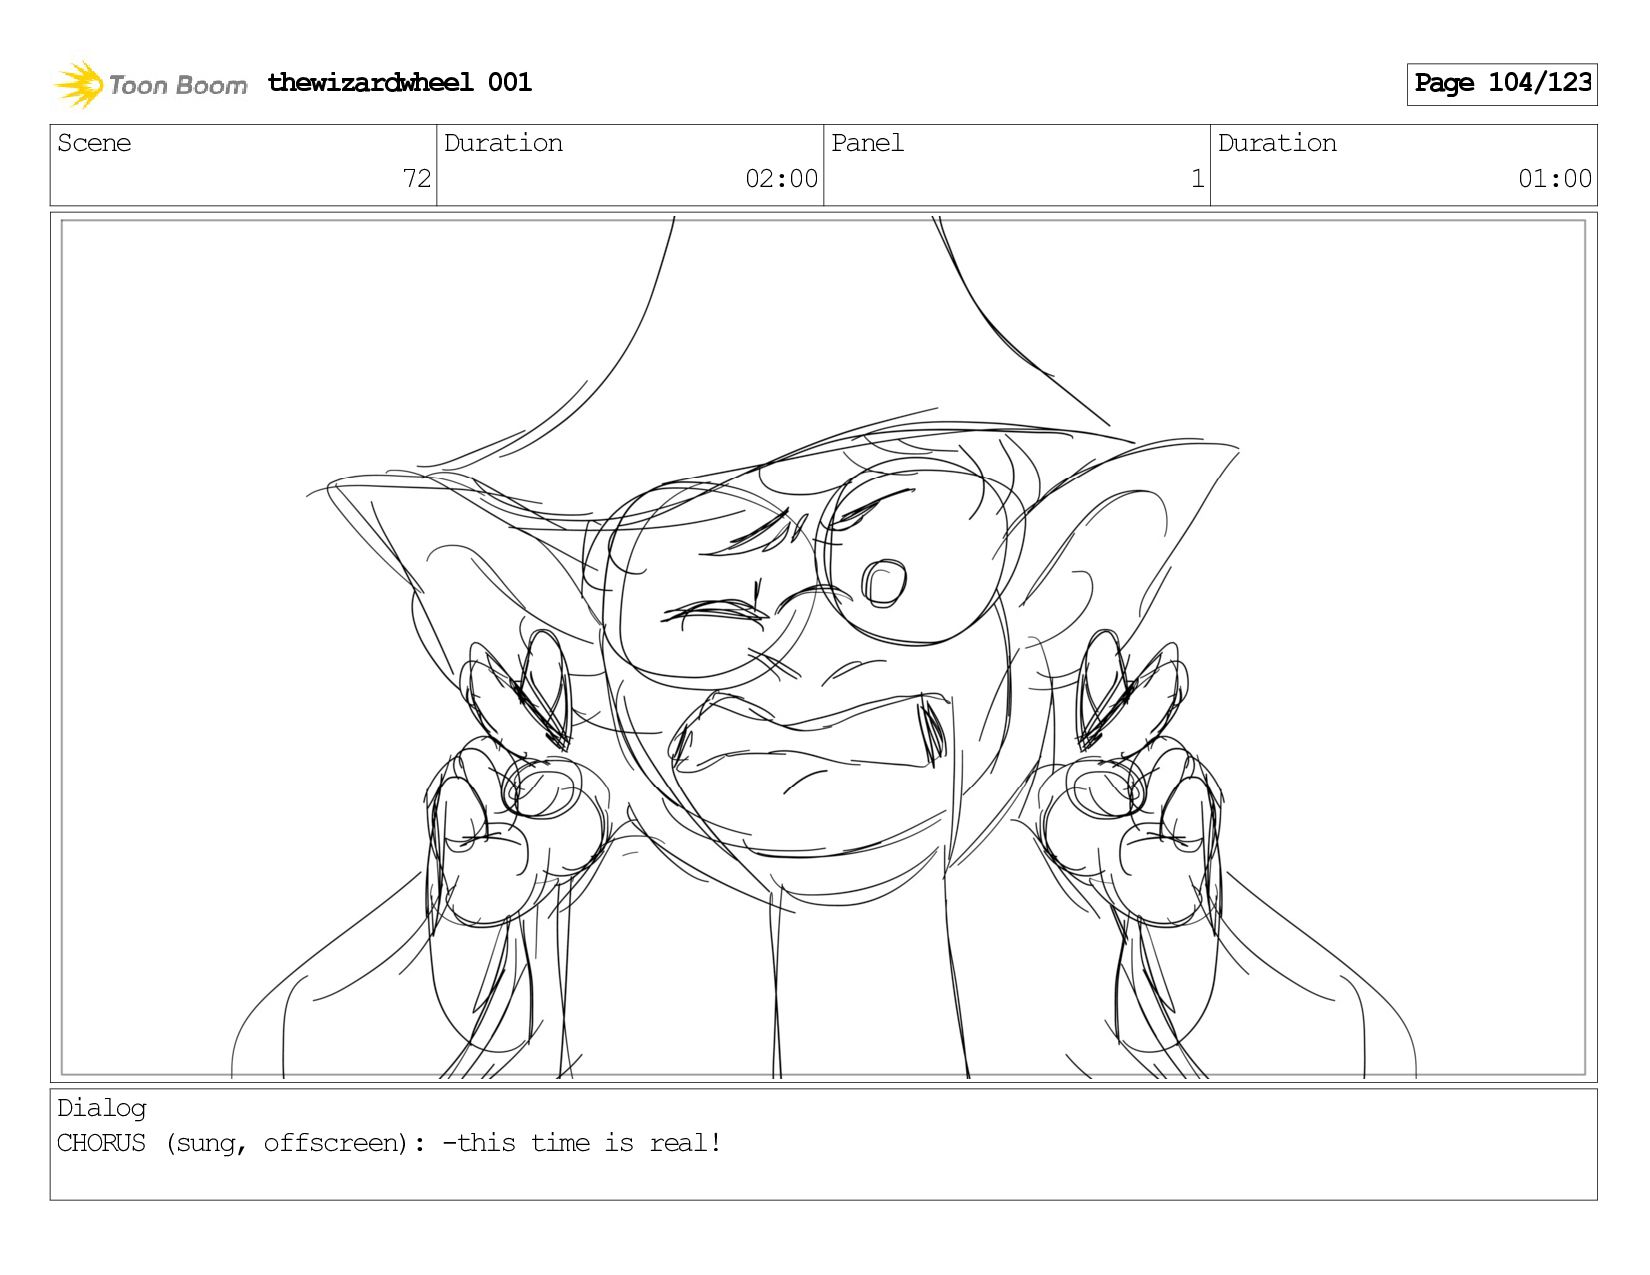Click the panel duration value 01:00
The image size is (1650, 1275).
(1555, 179)
